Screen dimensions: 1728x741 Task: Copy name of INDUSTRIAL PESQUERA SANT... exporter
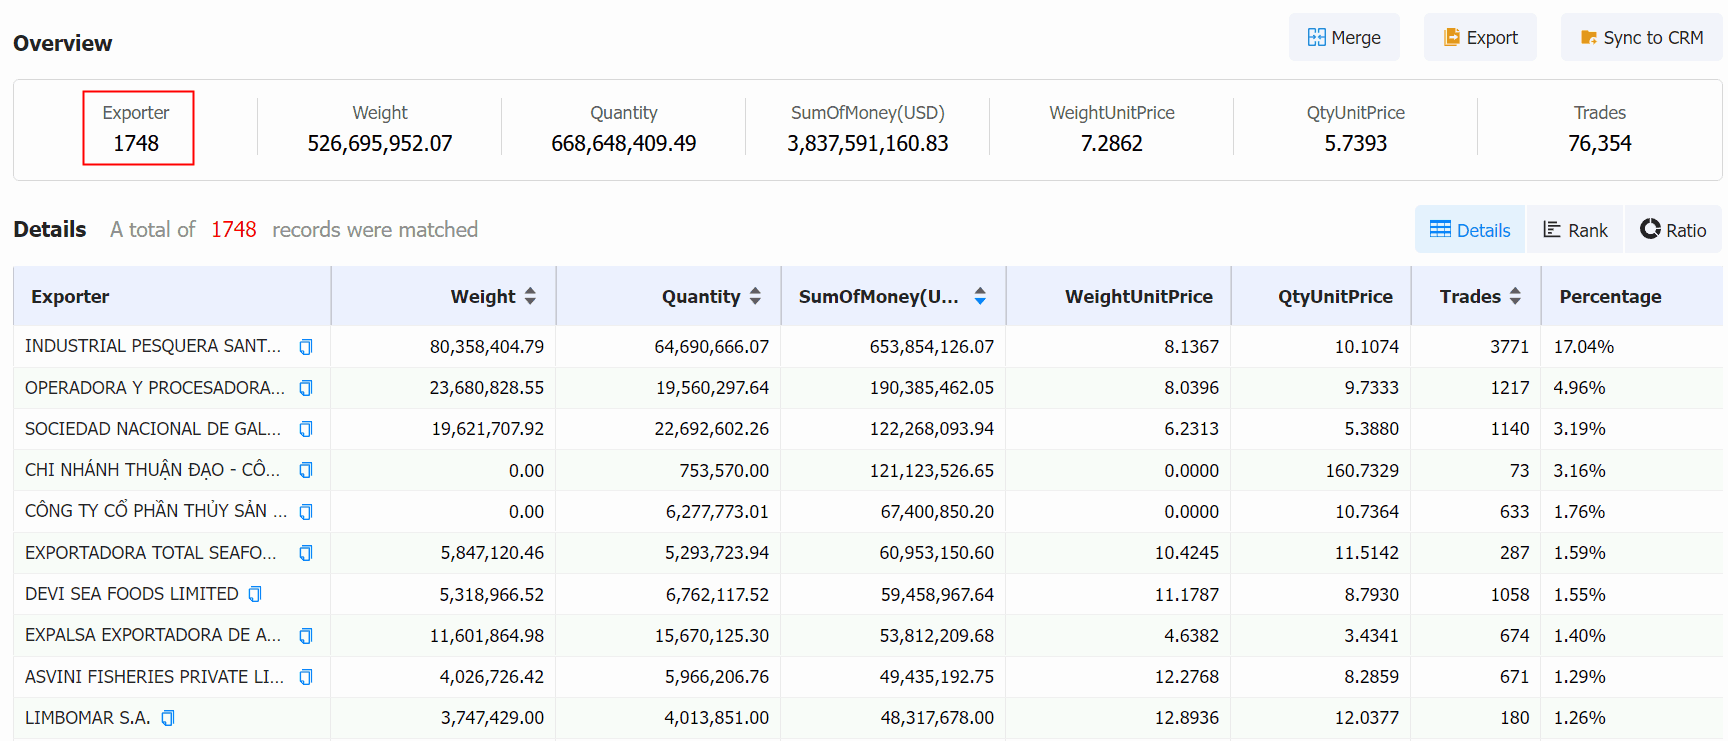click(x=306, y=347)
